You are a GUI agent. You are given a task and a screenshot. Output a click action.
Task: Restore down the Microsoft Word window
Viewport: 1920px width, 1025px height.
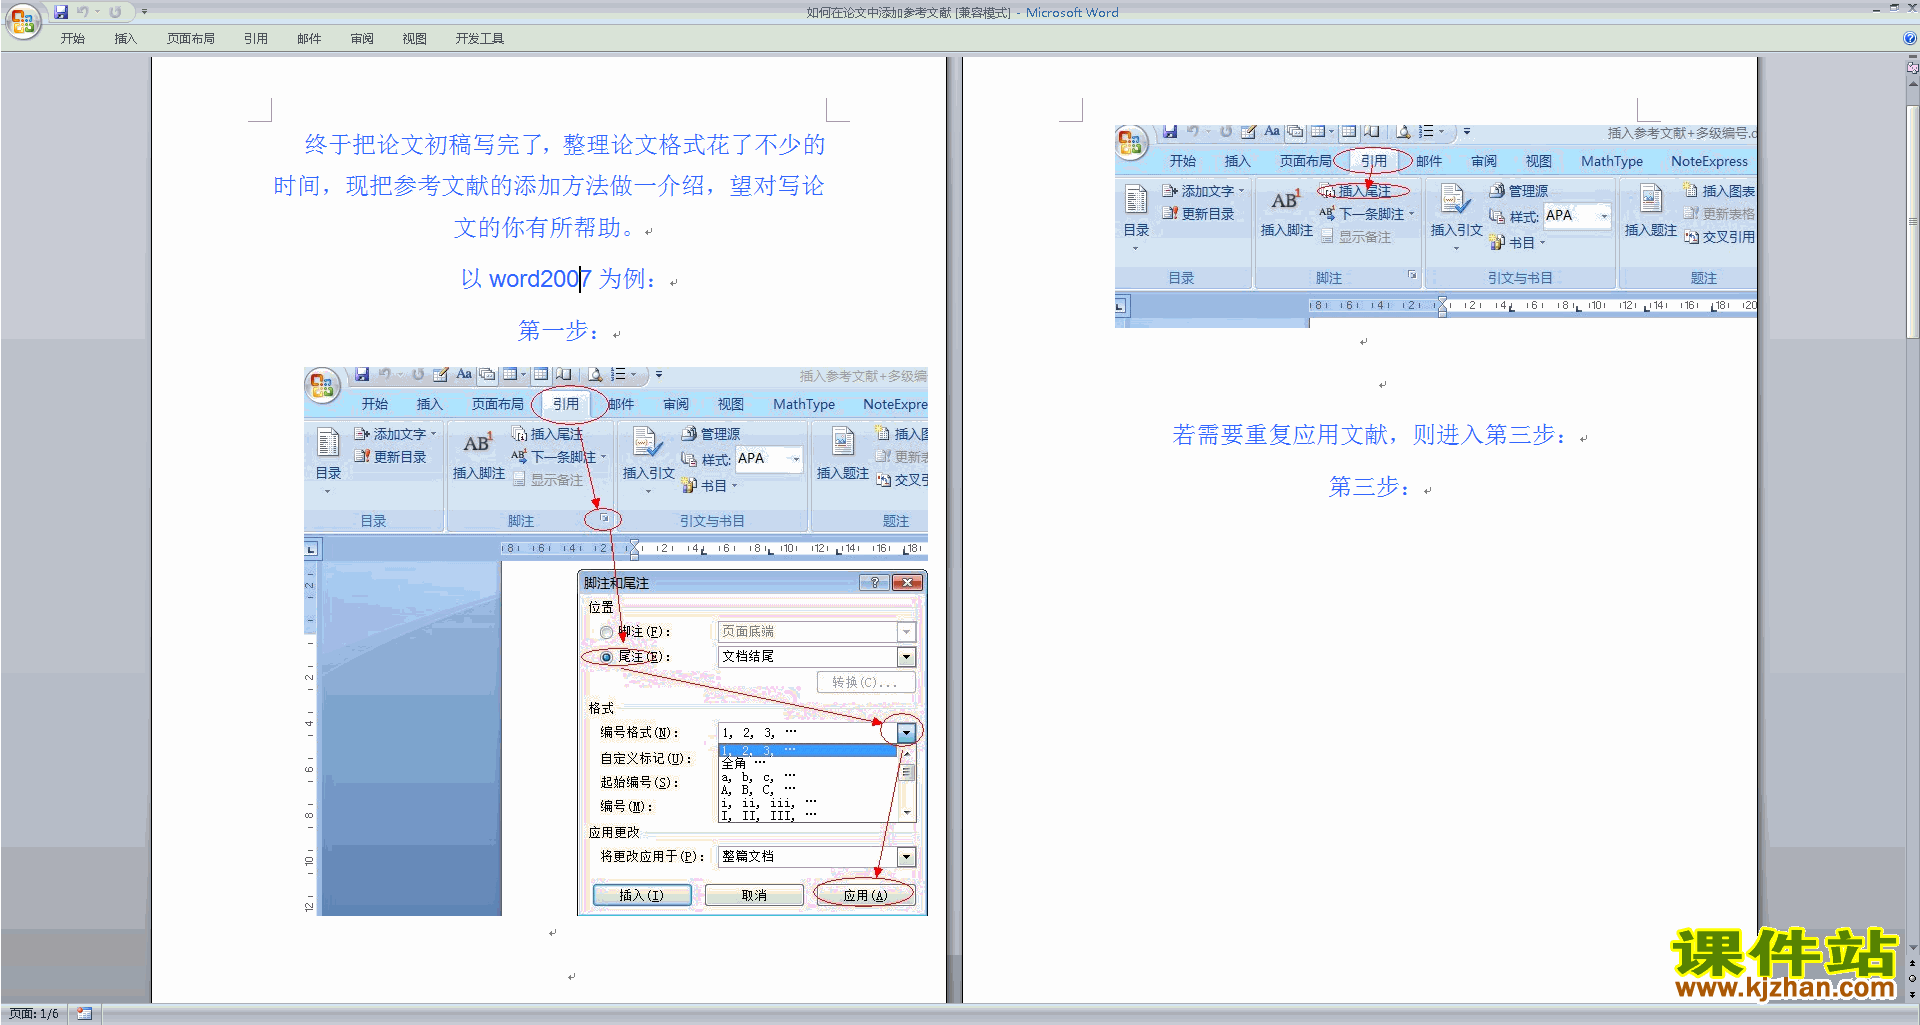coord(1894,8)
